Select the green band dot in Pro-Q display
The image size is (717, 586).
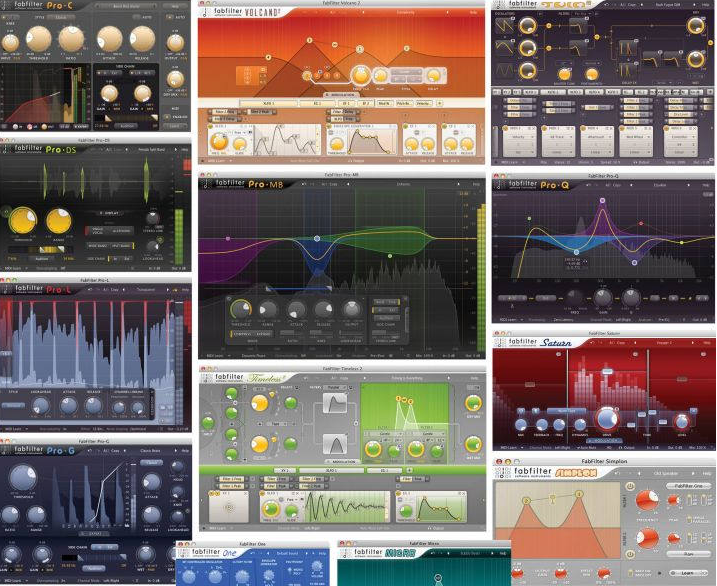click(x=530, y=219)
